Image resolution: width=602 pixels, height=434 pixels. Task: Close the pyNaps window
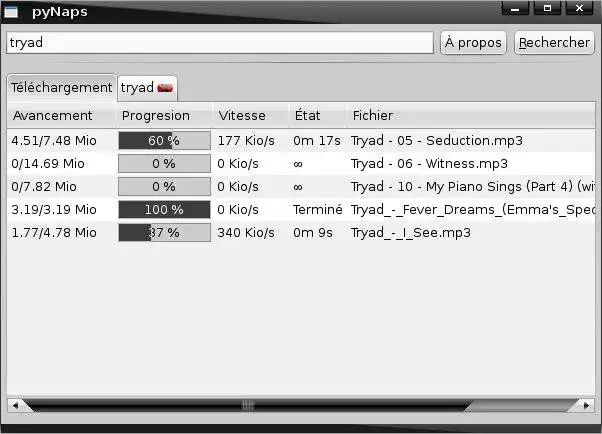pos(580,8)
